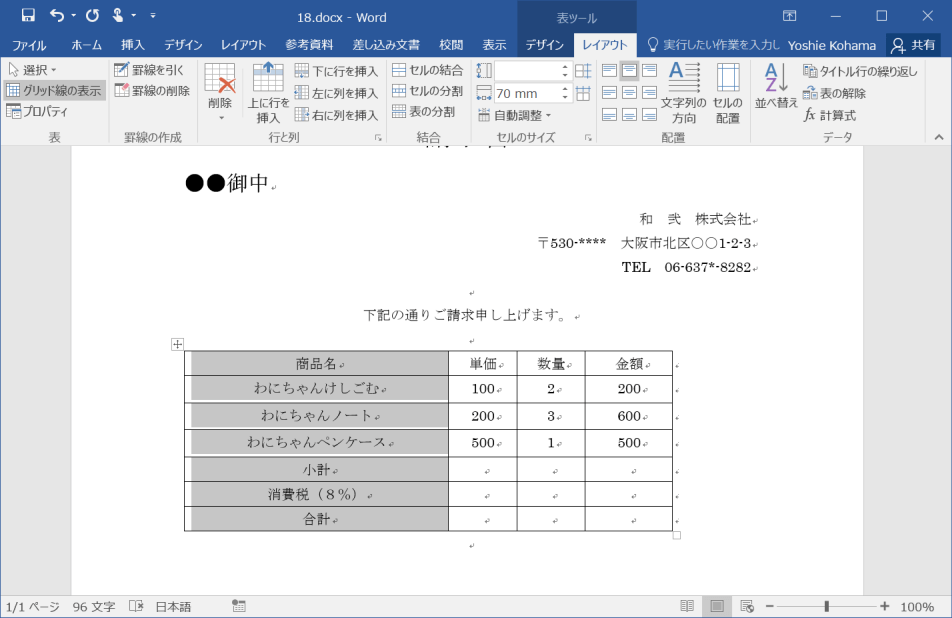Screen dimensions: 952x618
Task: Click the 日本語 language indicator
Action: [173, 606]
